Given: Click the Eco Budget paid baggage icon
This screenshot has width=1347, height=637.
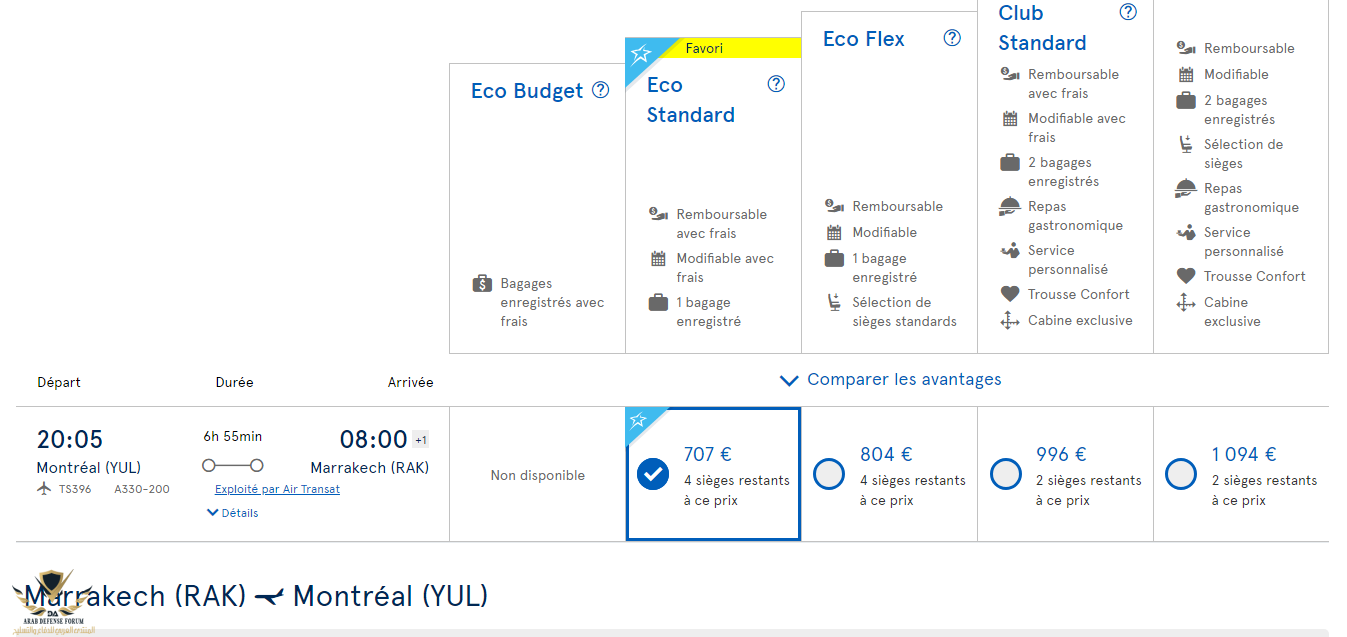Looking at the screenshot, I should click(x=482, y=284).
